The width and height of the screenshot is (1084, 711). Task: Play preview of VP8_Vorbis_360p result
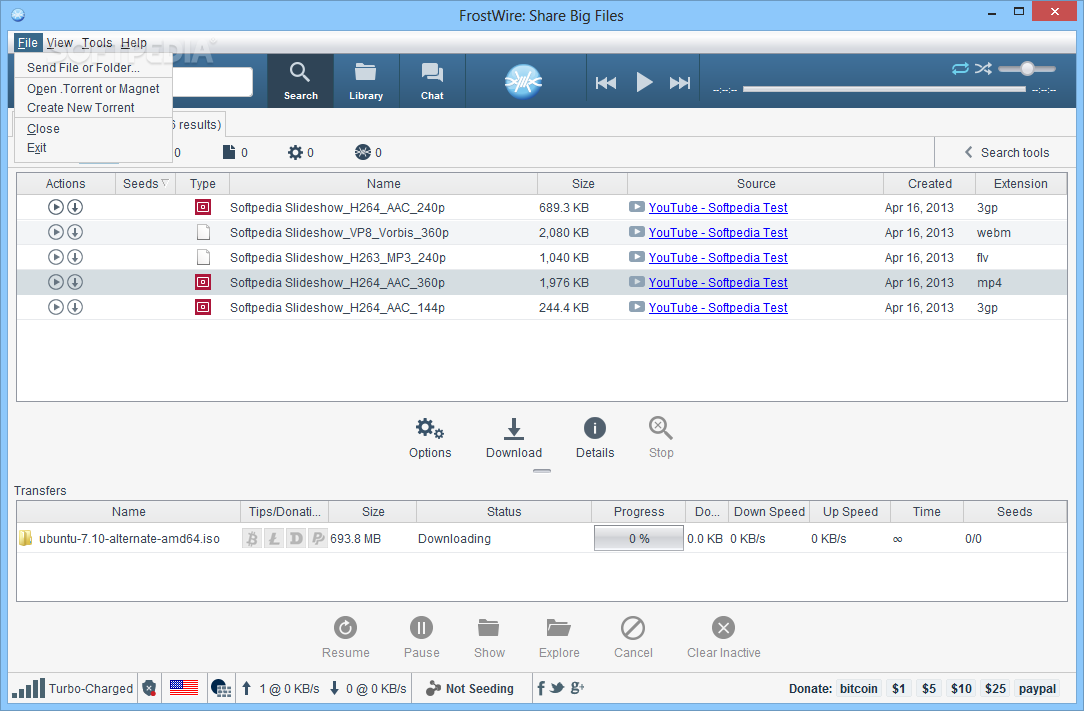[56, 232]
